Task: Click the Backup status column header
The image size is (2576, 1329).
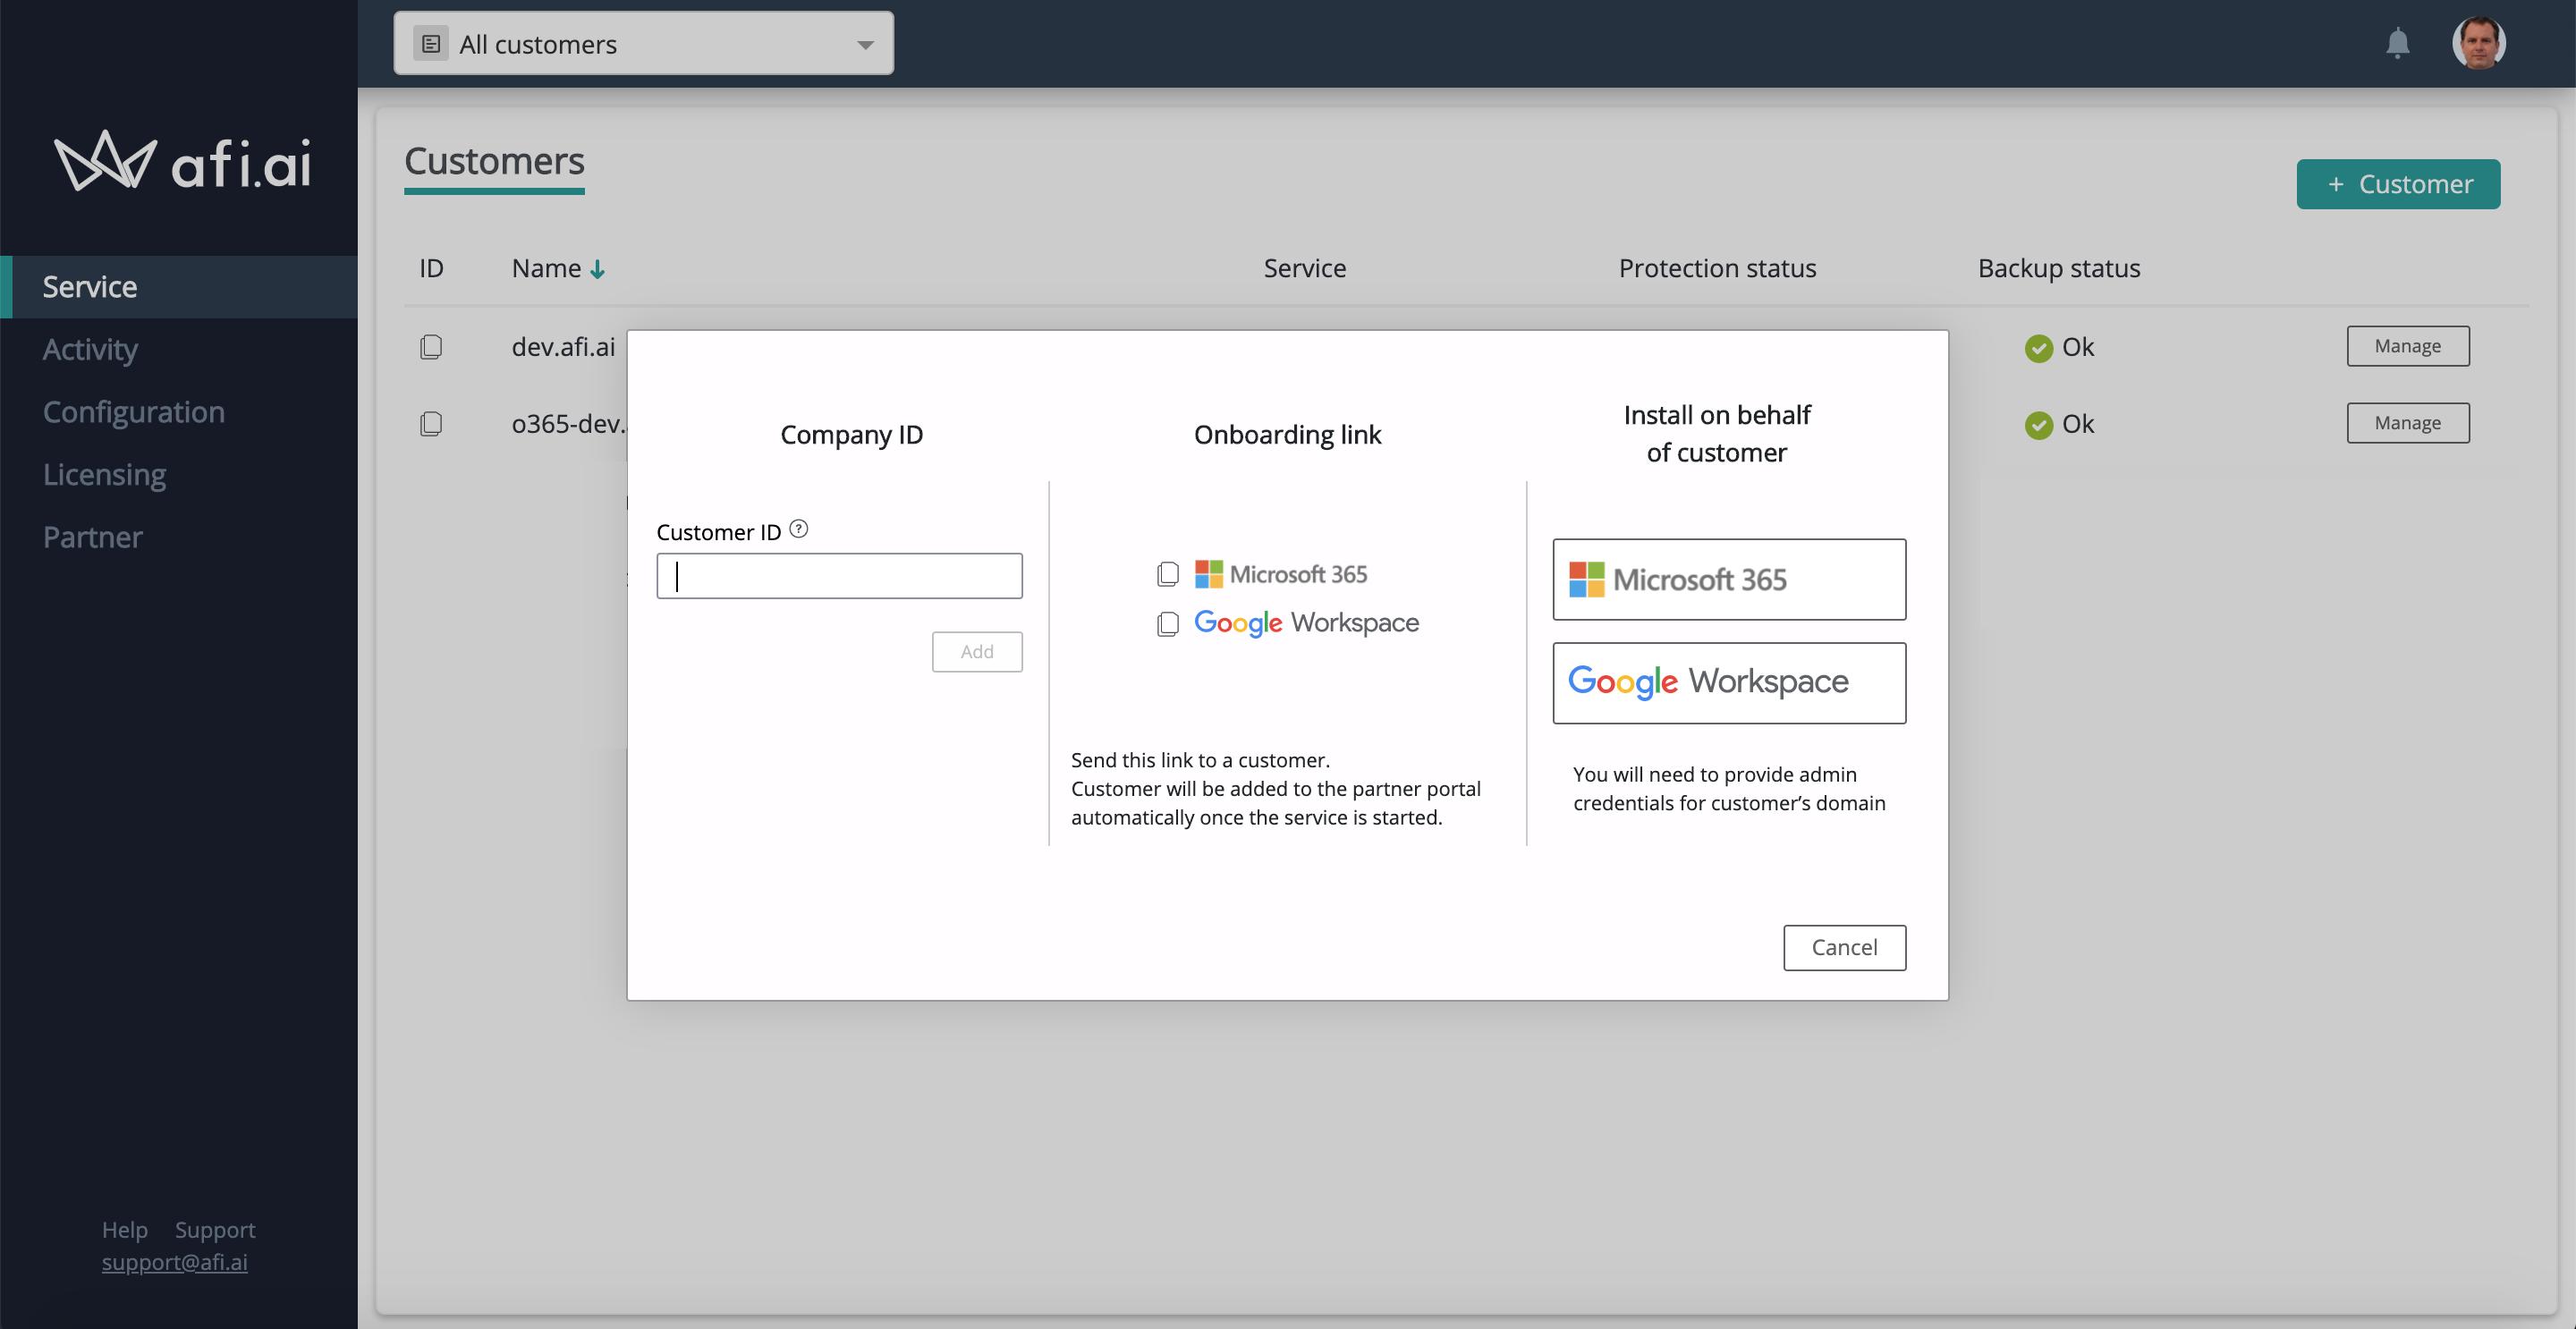Action: pos(2059,268)
